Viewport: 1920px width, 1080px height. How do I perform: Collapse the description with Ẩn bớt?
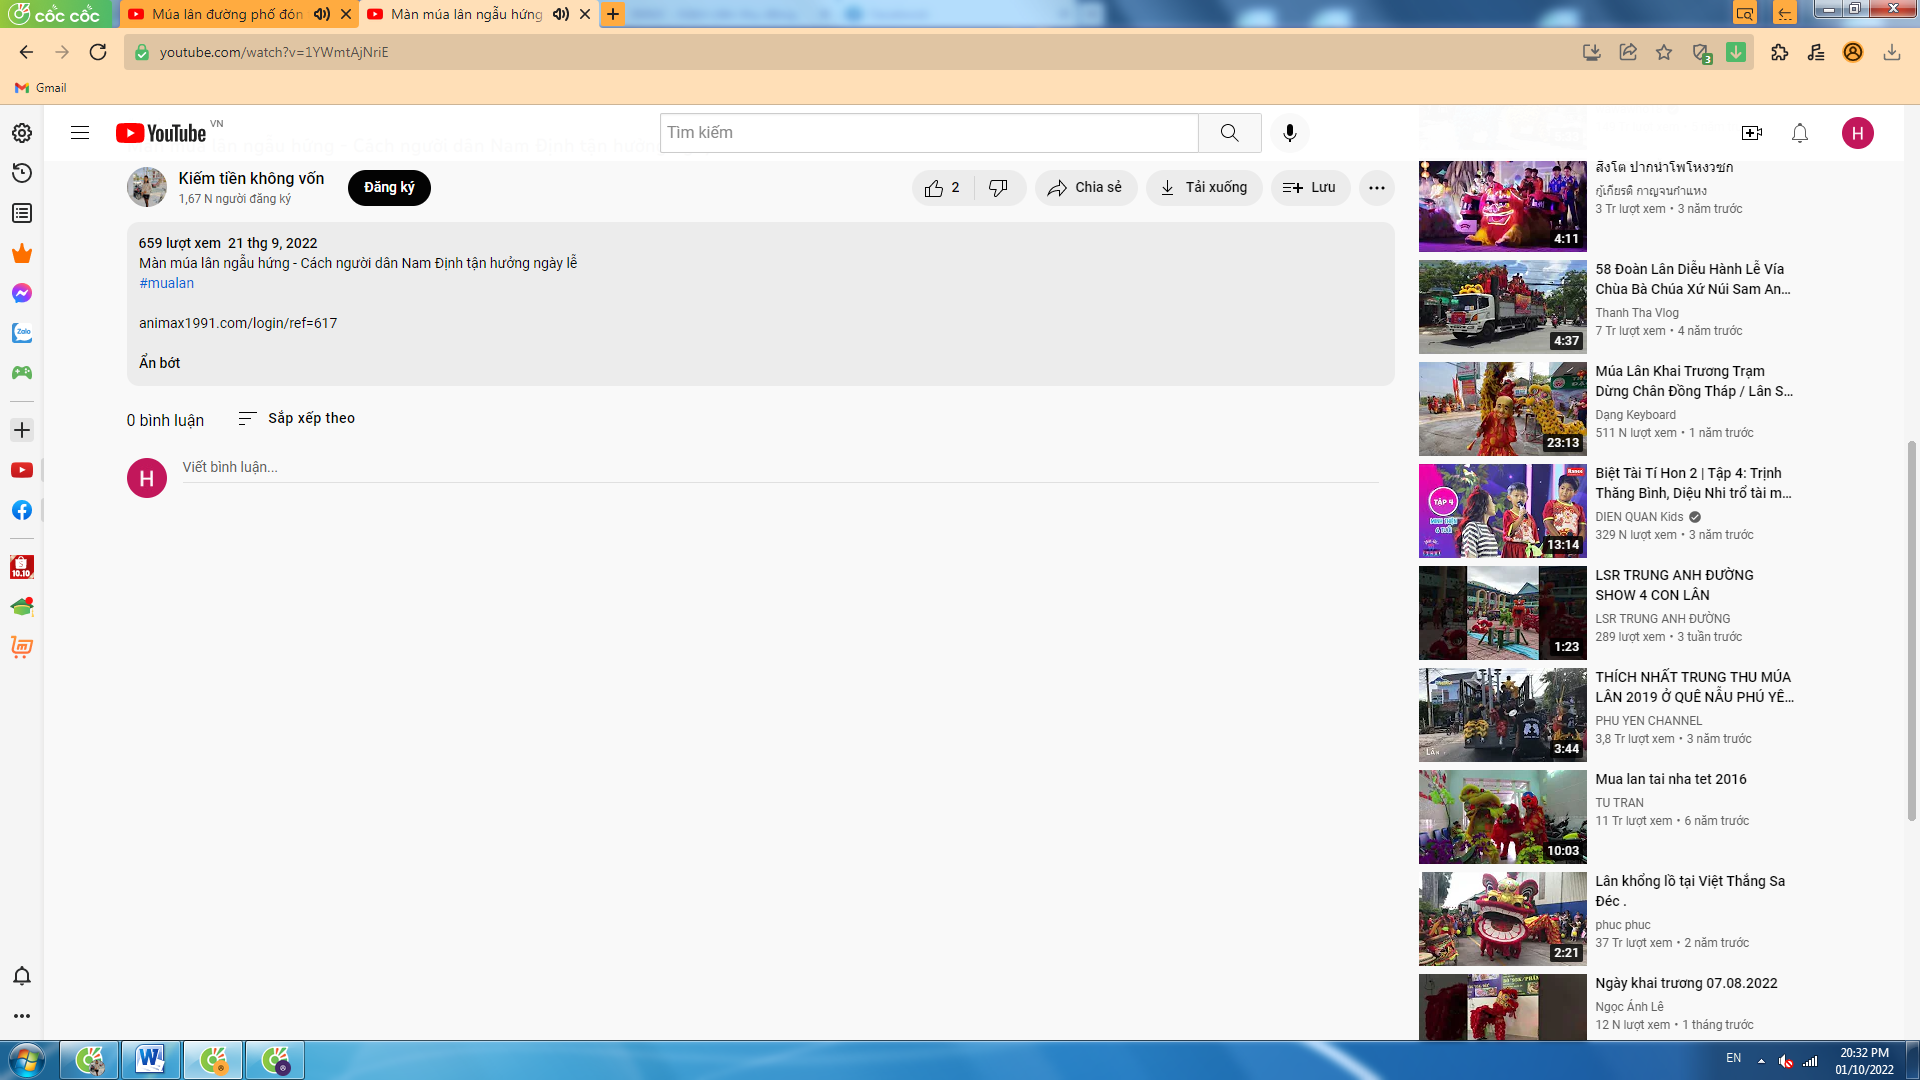(x=160, y=363)
